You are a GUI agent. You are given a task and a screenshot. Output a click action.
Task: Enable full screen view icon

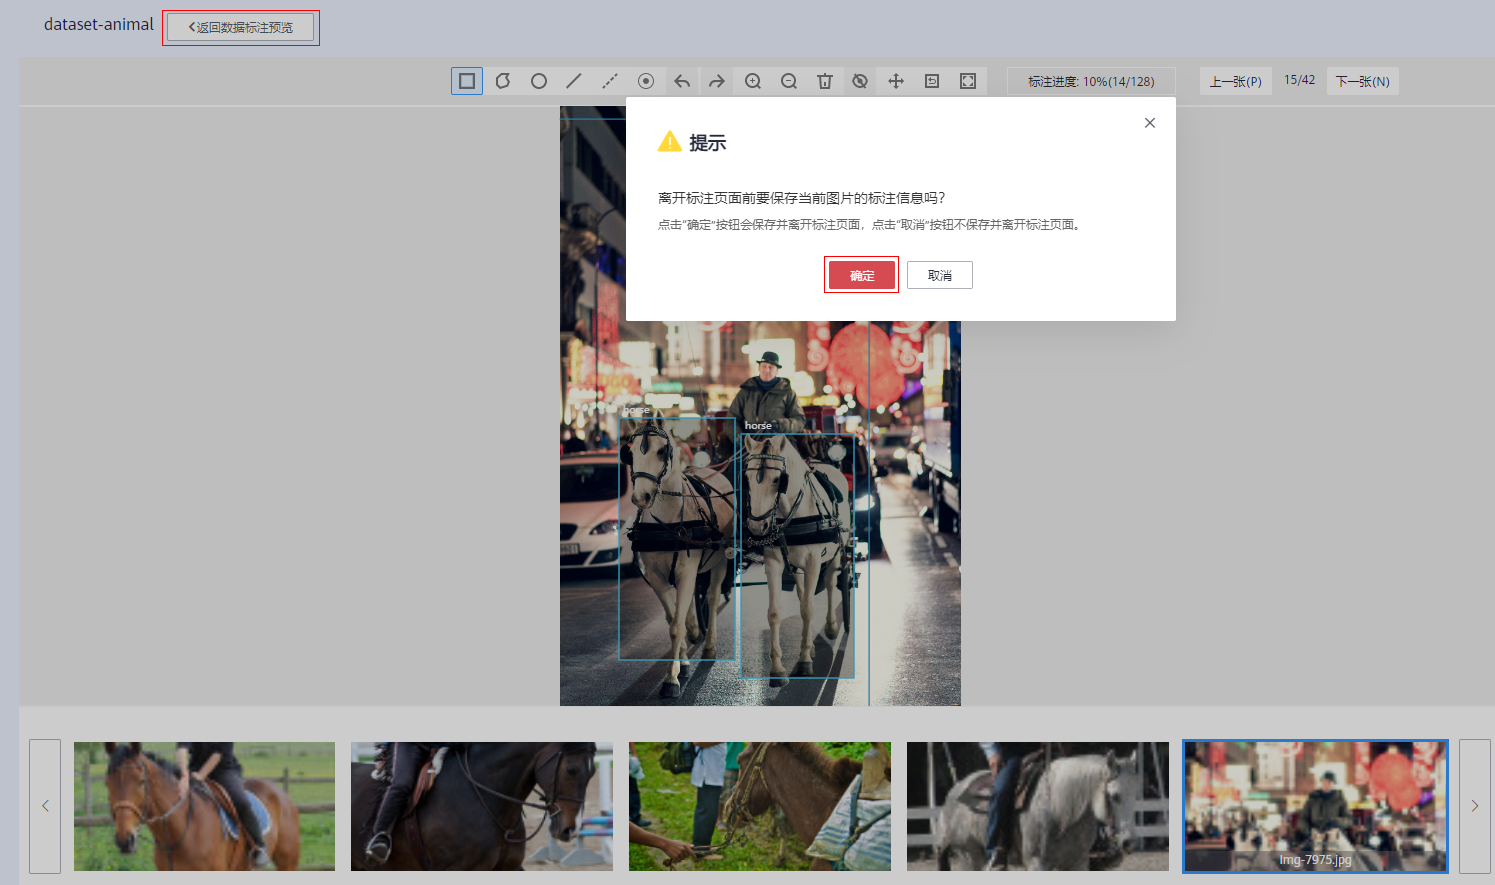(x=968, y=81)
